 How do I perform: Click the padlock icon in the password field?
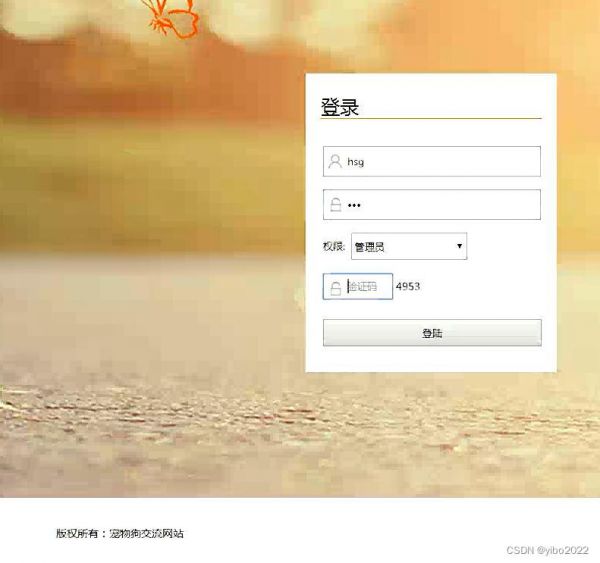[x=336, y=205]
